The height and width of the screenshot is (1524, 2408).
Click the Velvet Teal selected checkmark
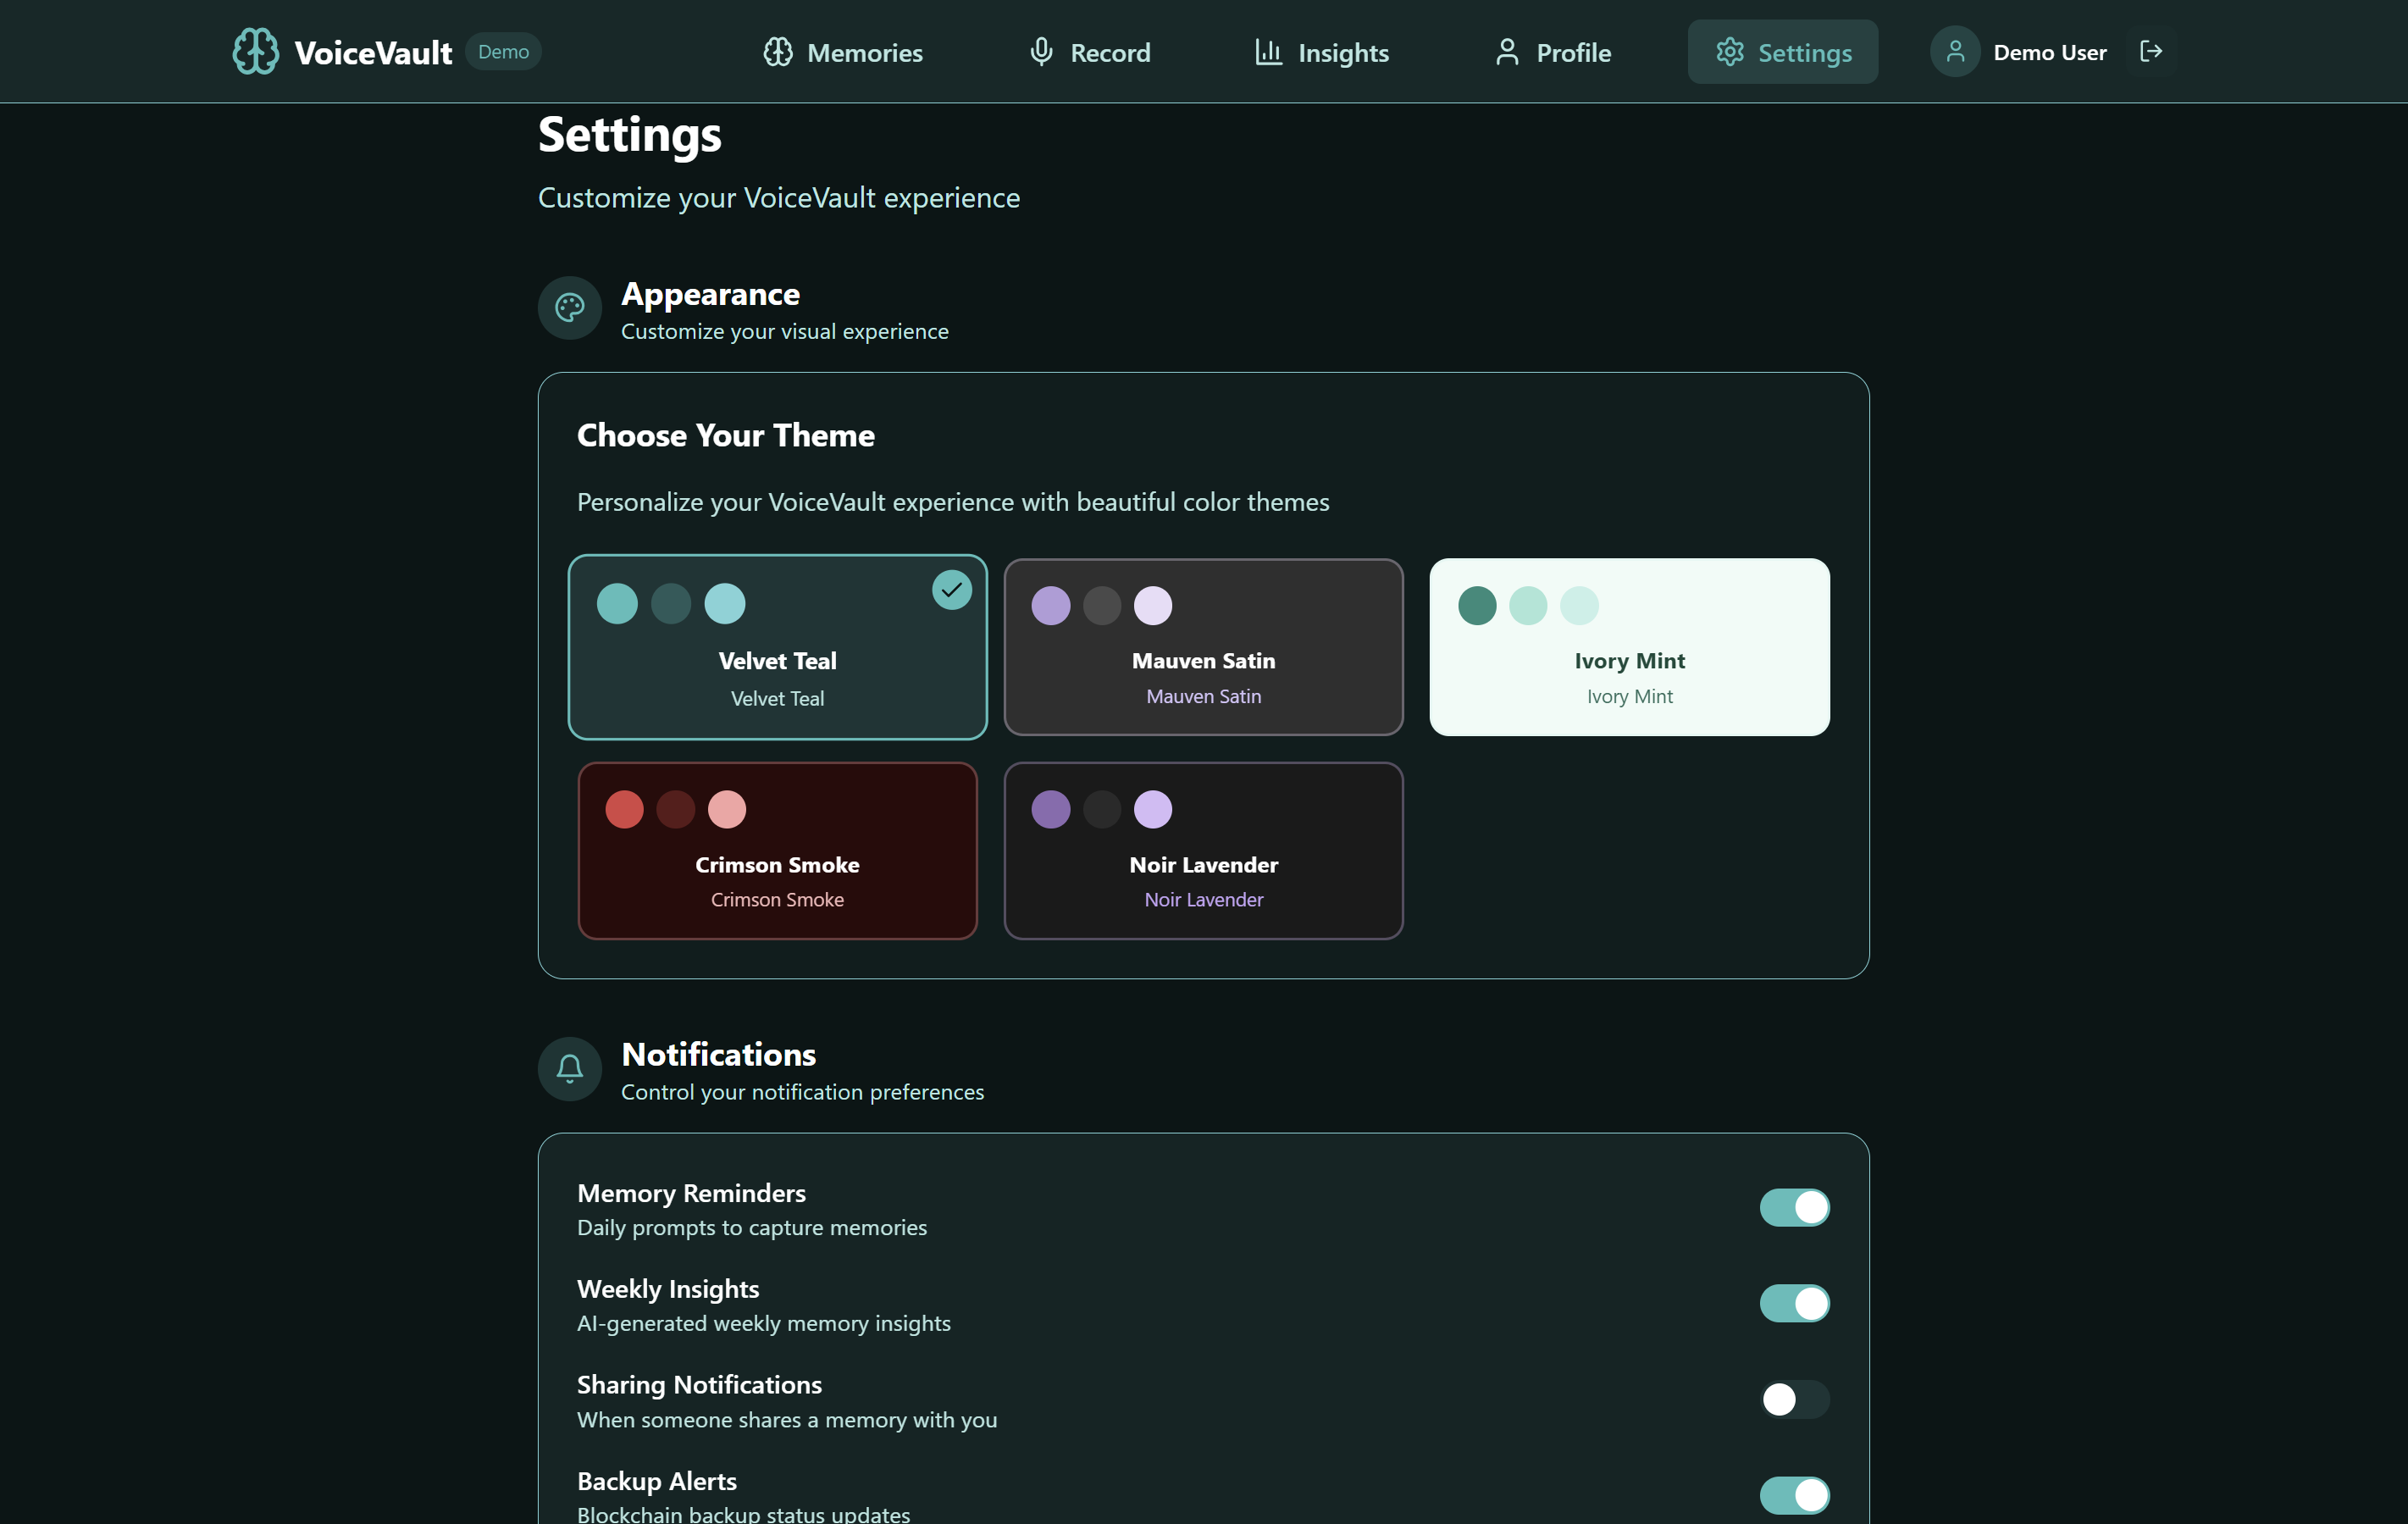coord(951,590)
